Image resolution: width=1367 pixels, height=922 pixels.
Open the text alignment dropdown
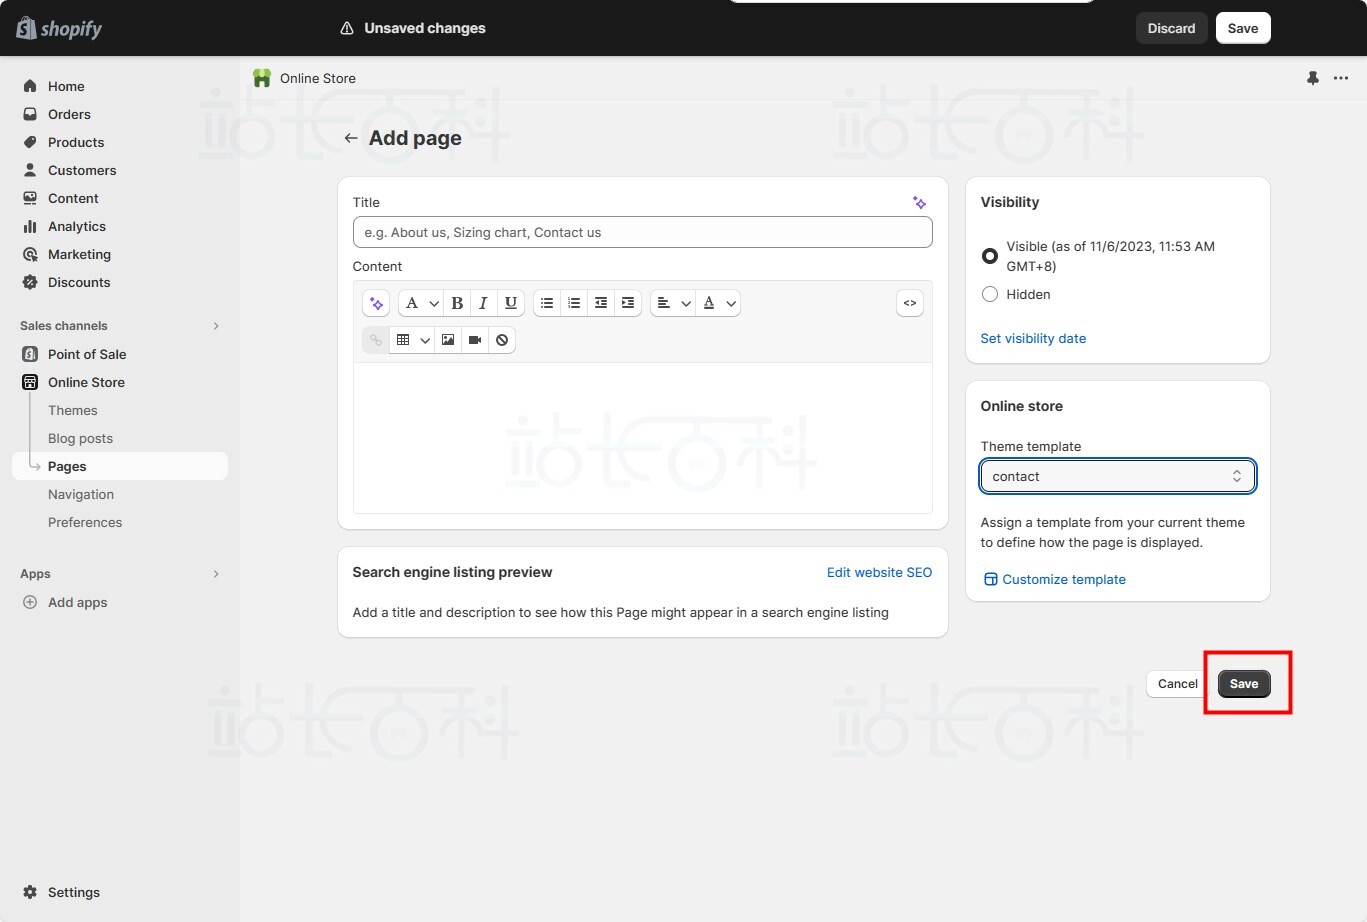[672, 303]
